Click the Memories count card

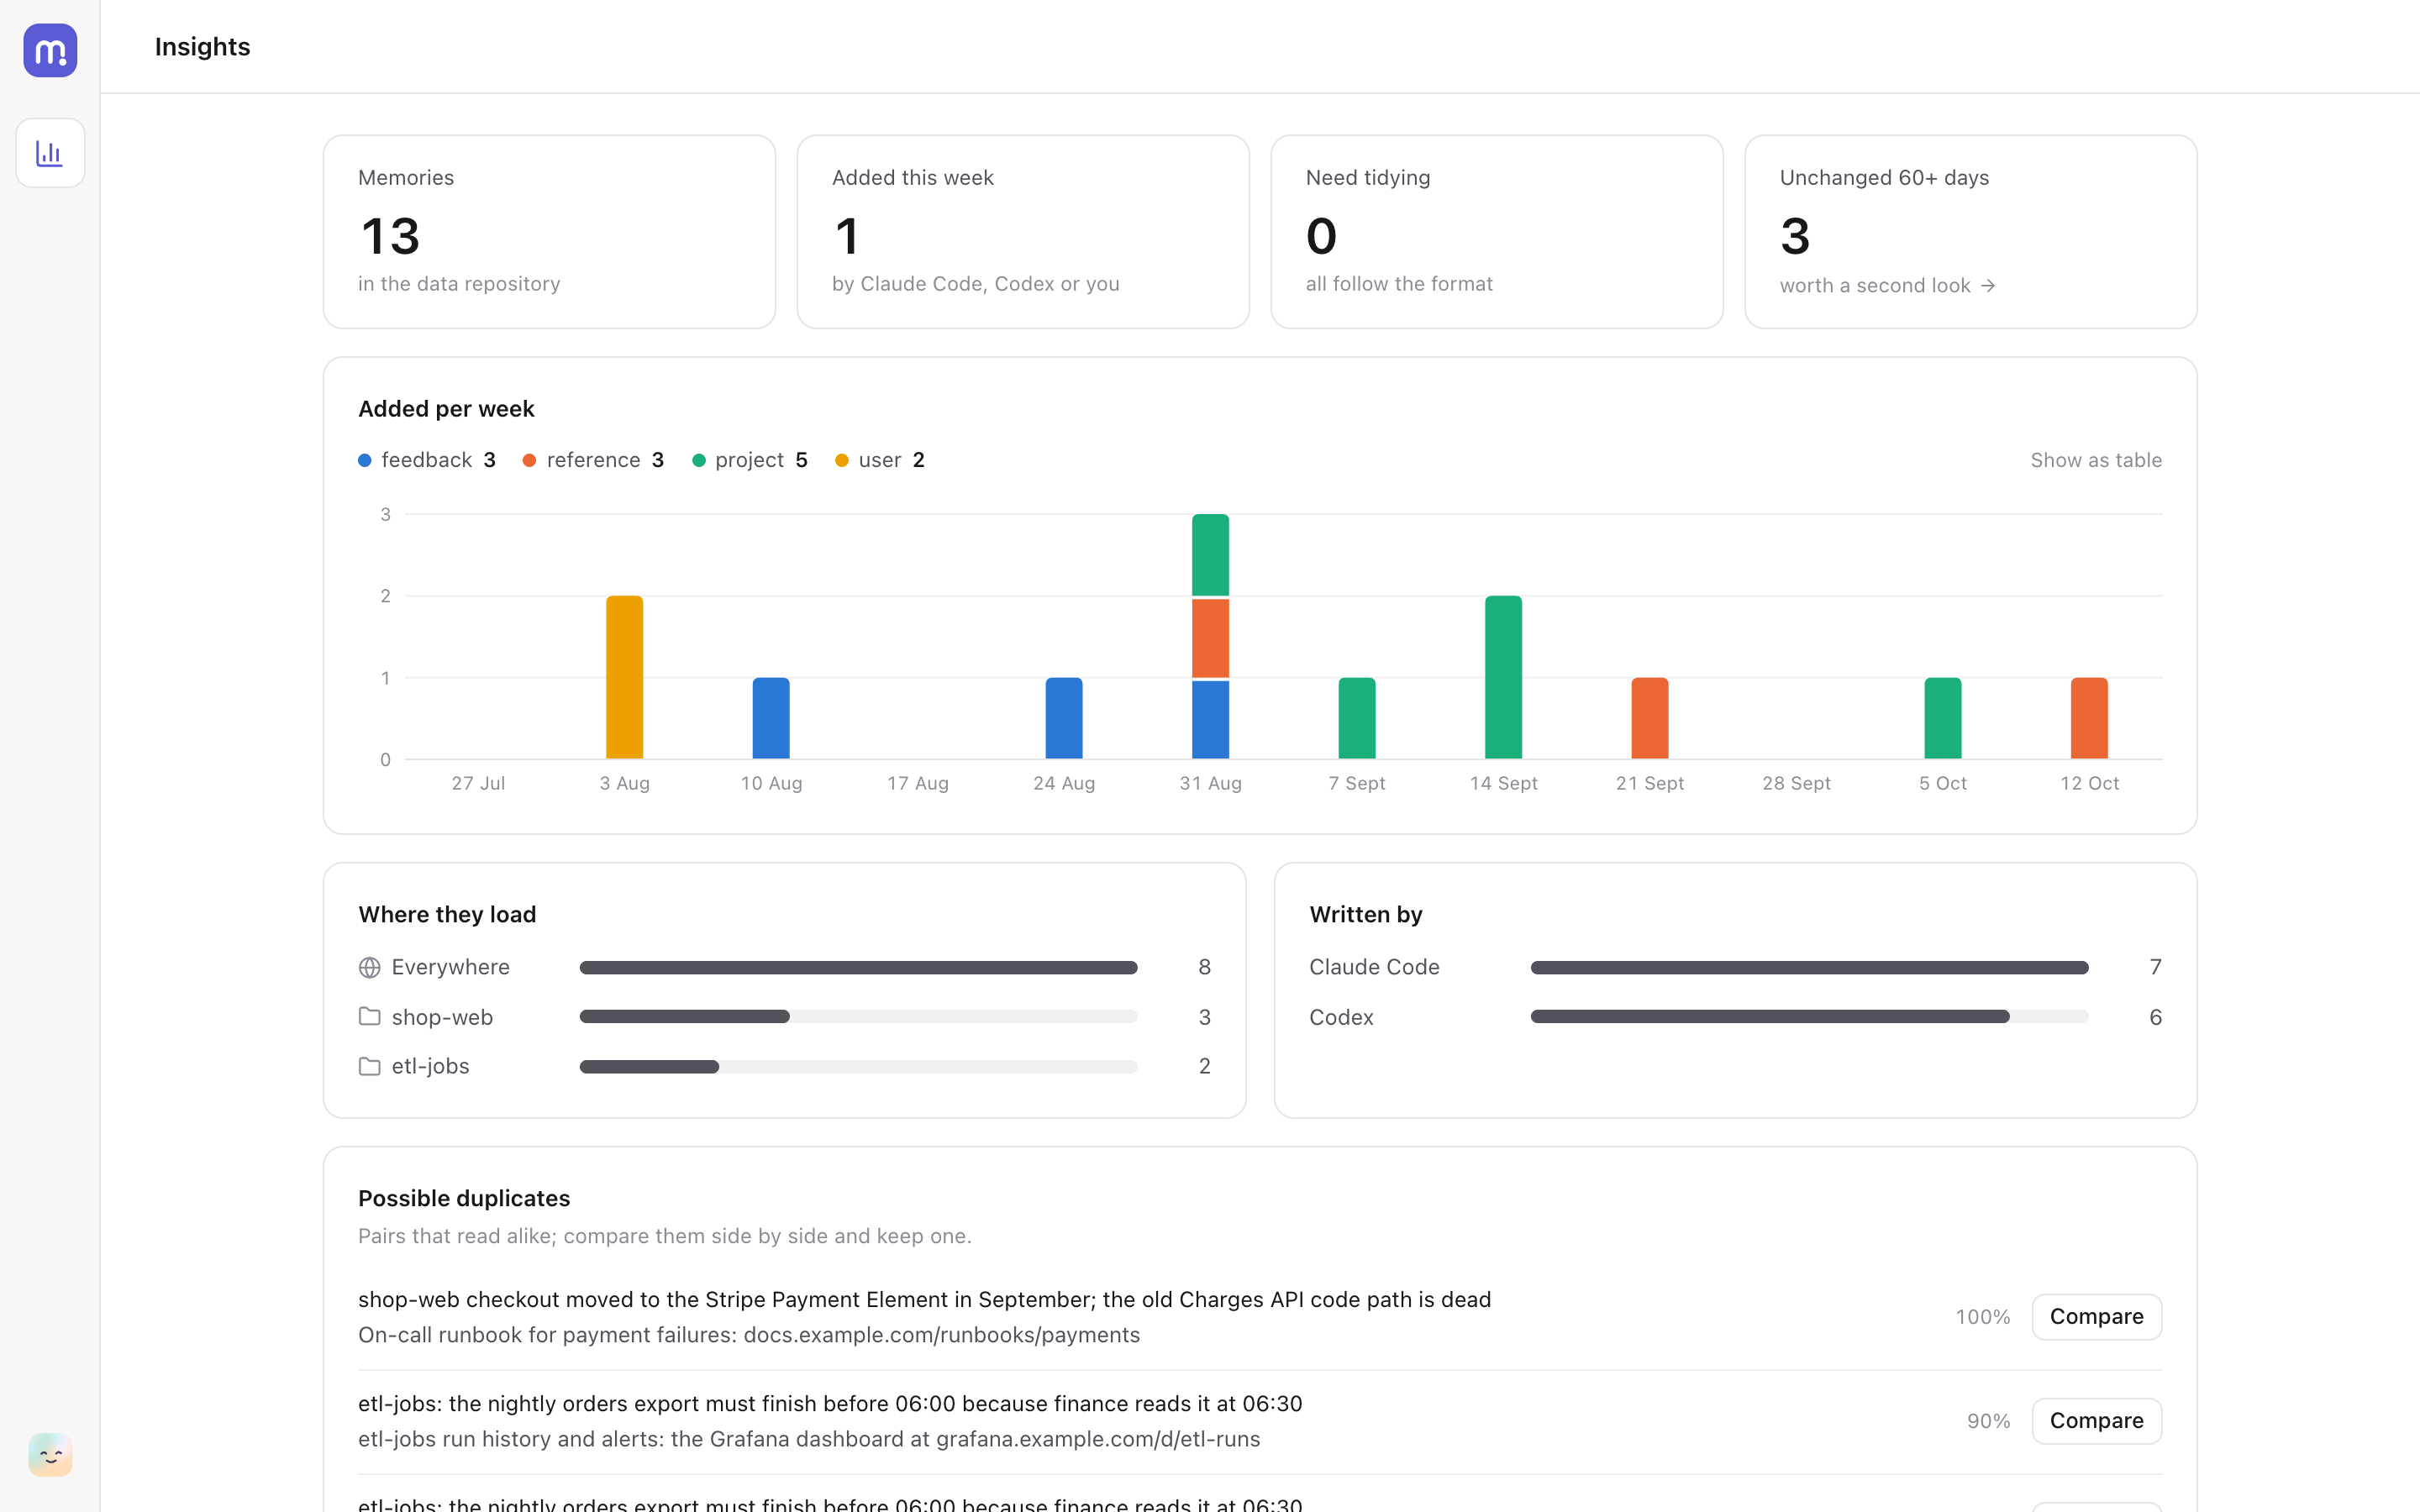[x=549, y=232]
